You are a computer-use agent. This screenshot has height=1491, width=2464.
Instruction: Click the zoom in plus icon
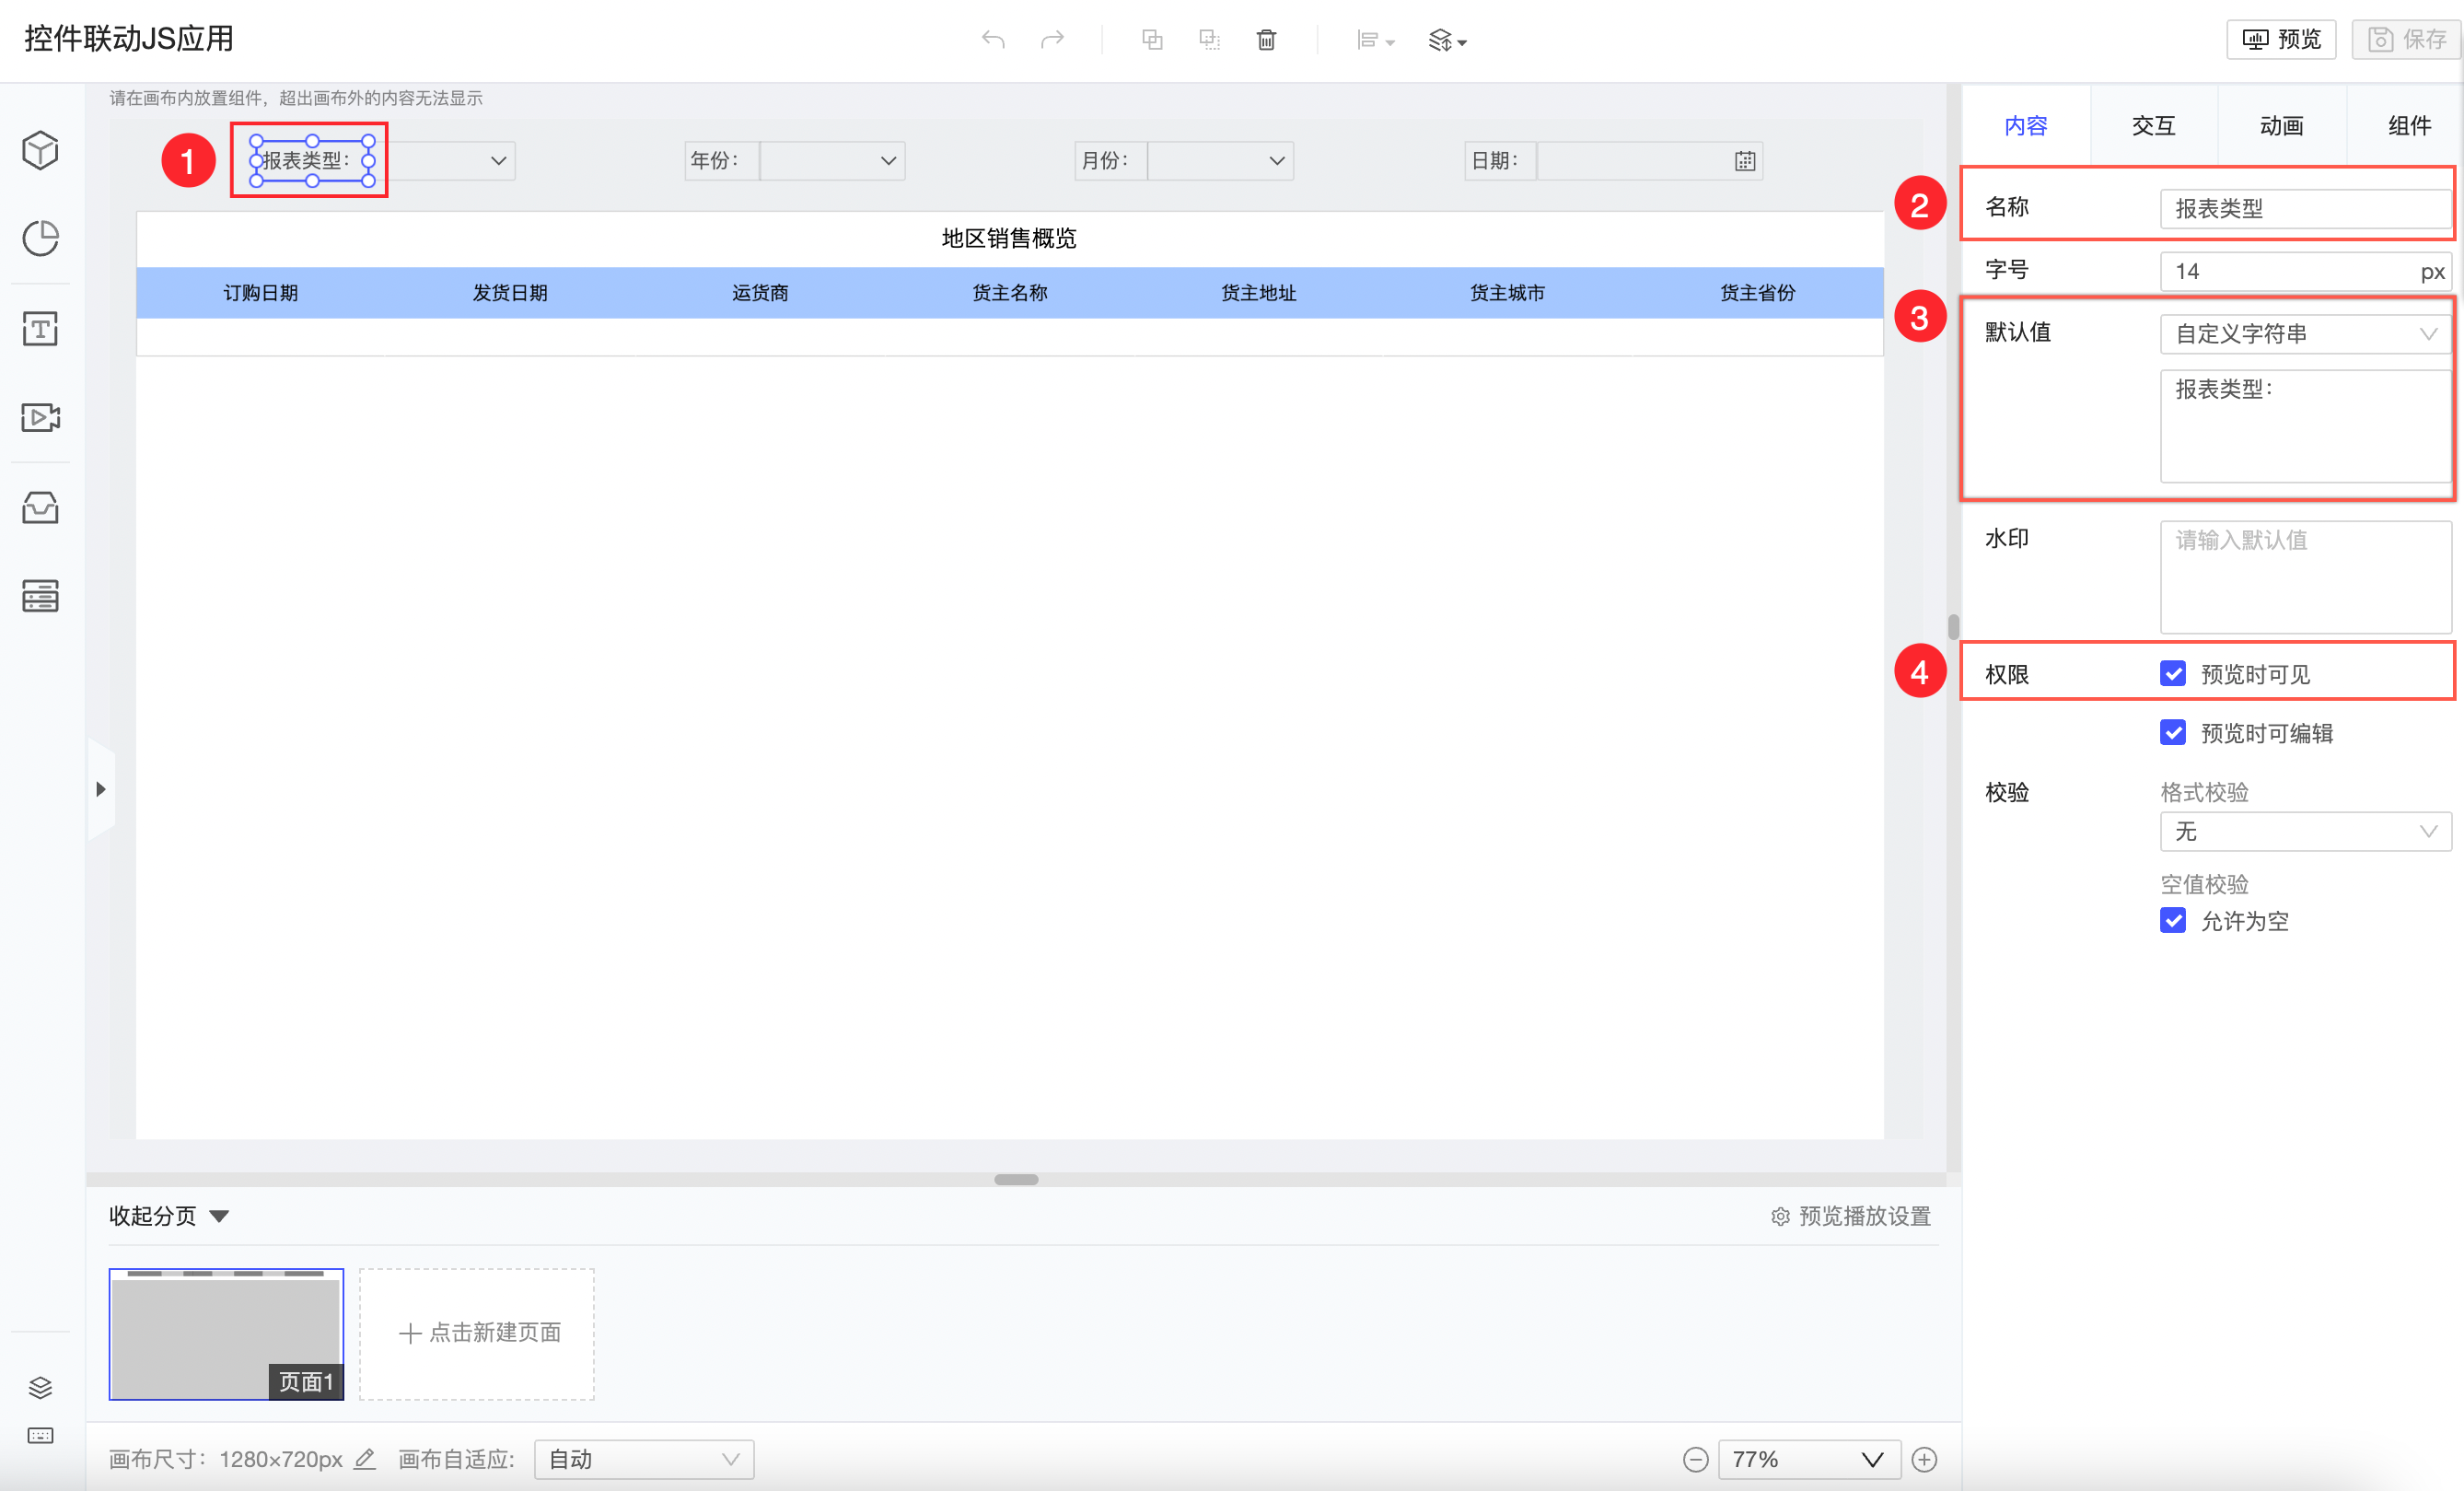(x=1924, y=1459)
